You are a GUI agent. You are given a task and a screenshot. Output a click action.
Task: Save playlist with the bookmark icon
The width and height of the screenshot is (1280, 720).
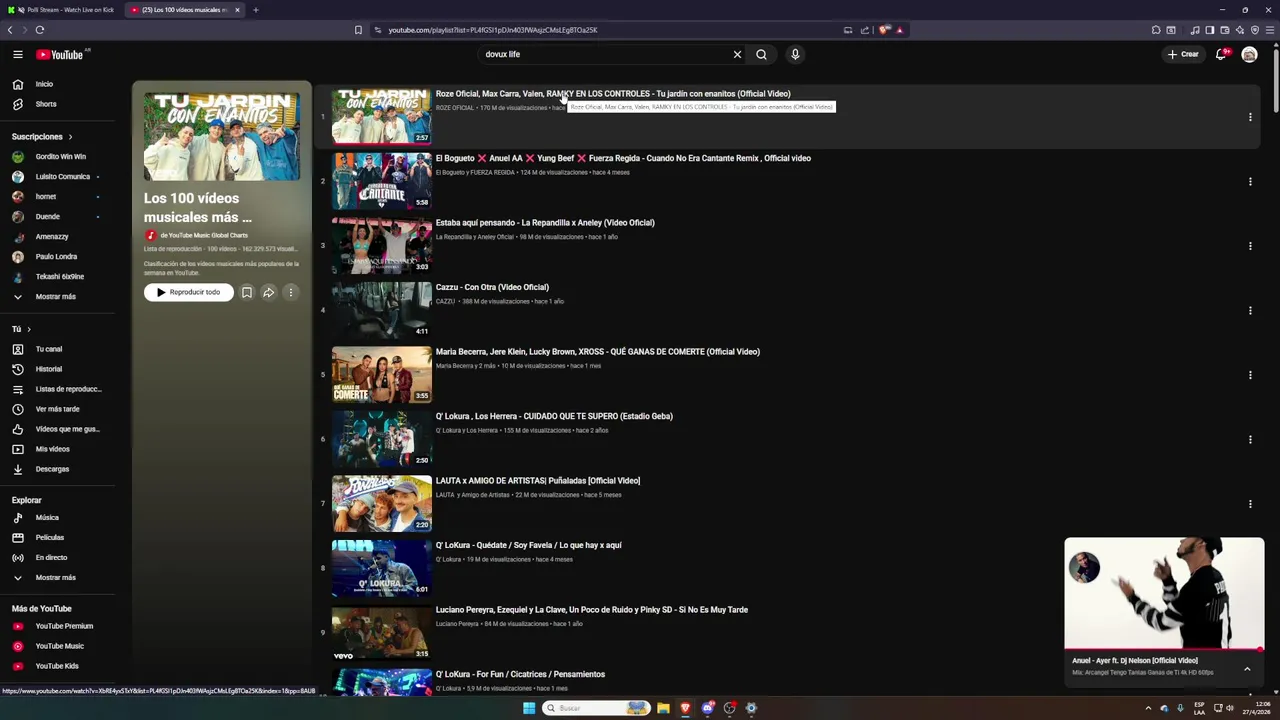click(247, 292)
